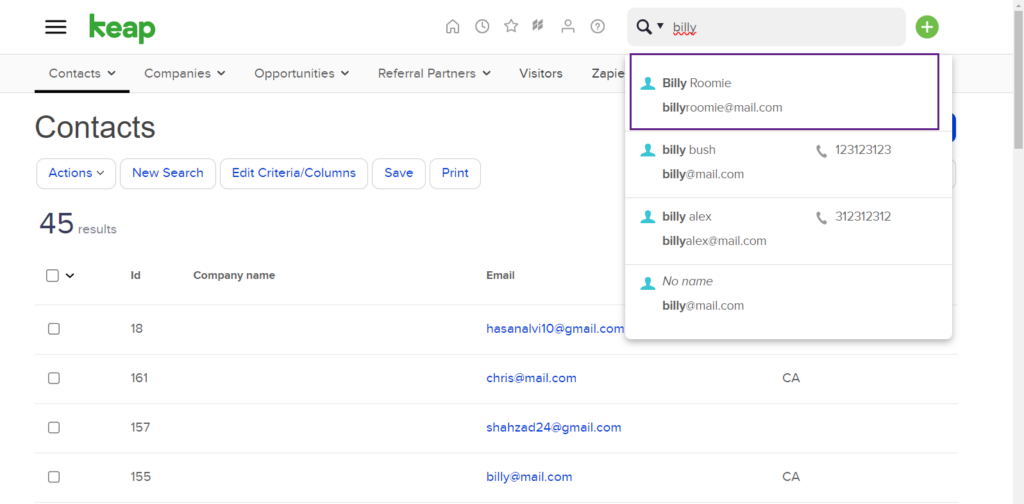This screenshot has height=504, width=1024.
Task: Open email link shahzad24@gmail.com
Action: coord(554,427)
